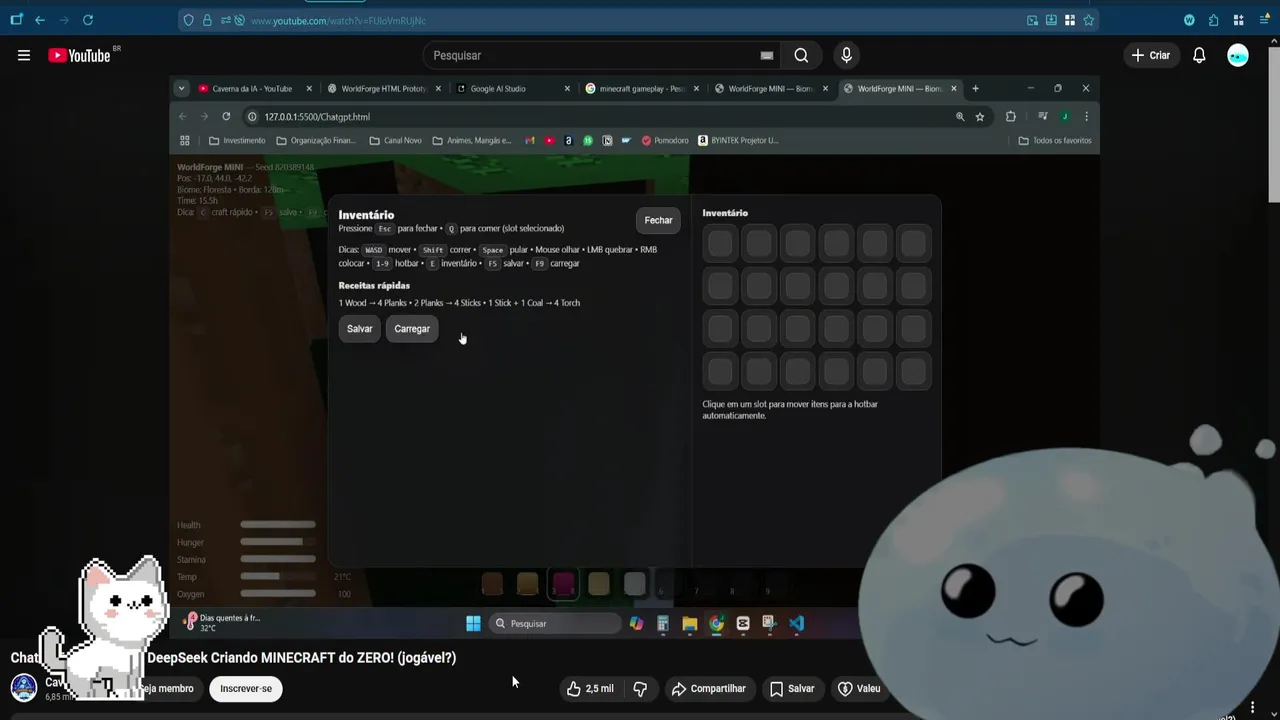Click the Windows Start icon in video taskbar

tap(473, 624)
